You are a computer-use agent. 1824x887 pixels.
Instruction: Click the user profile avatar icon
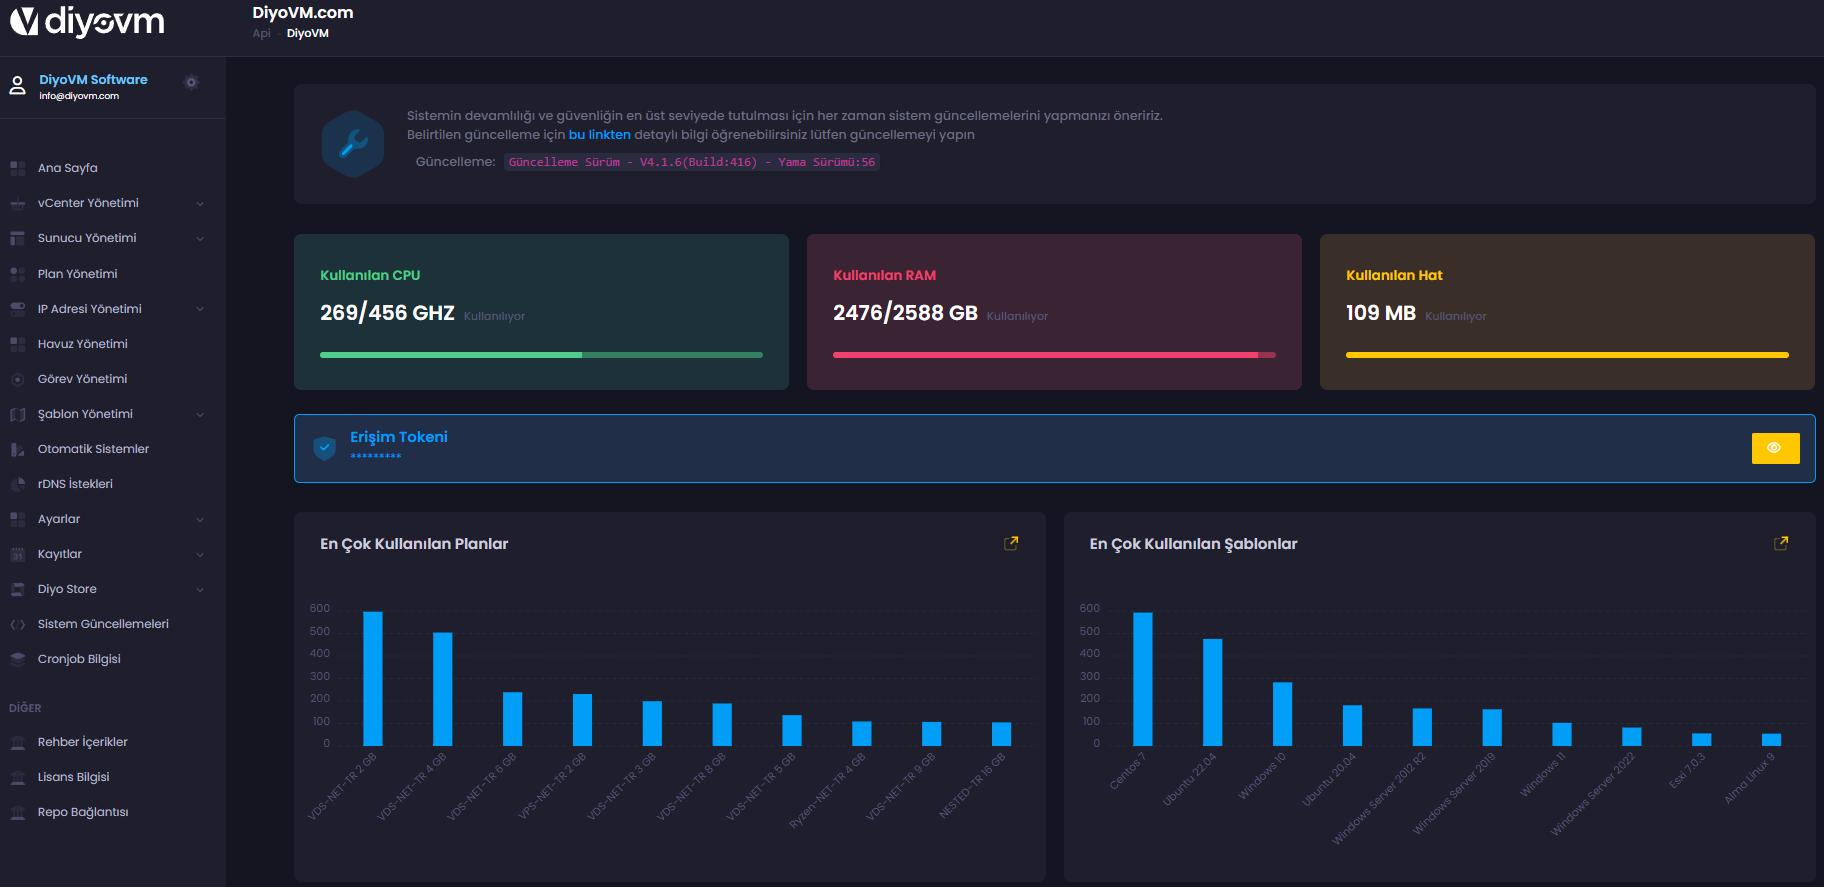click(x=17, y=86)
